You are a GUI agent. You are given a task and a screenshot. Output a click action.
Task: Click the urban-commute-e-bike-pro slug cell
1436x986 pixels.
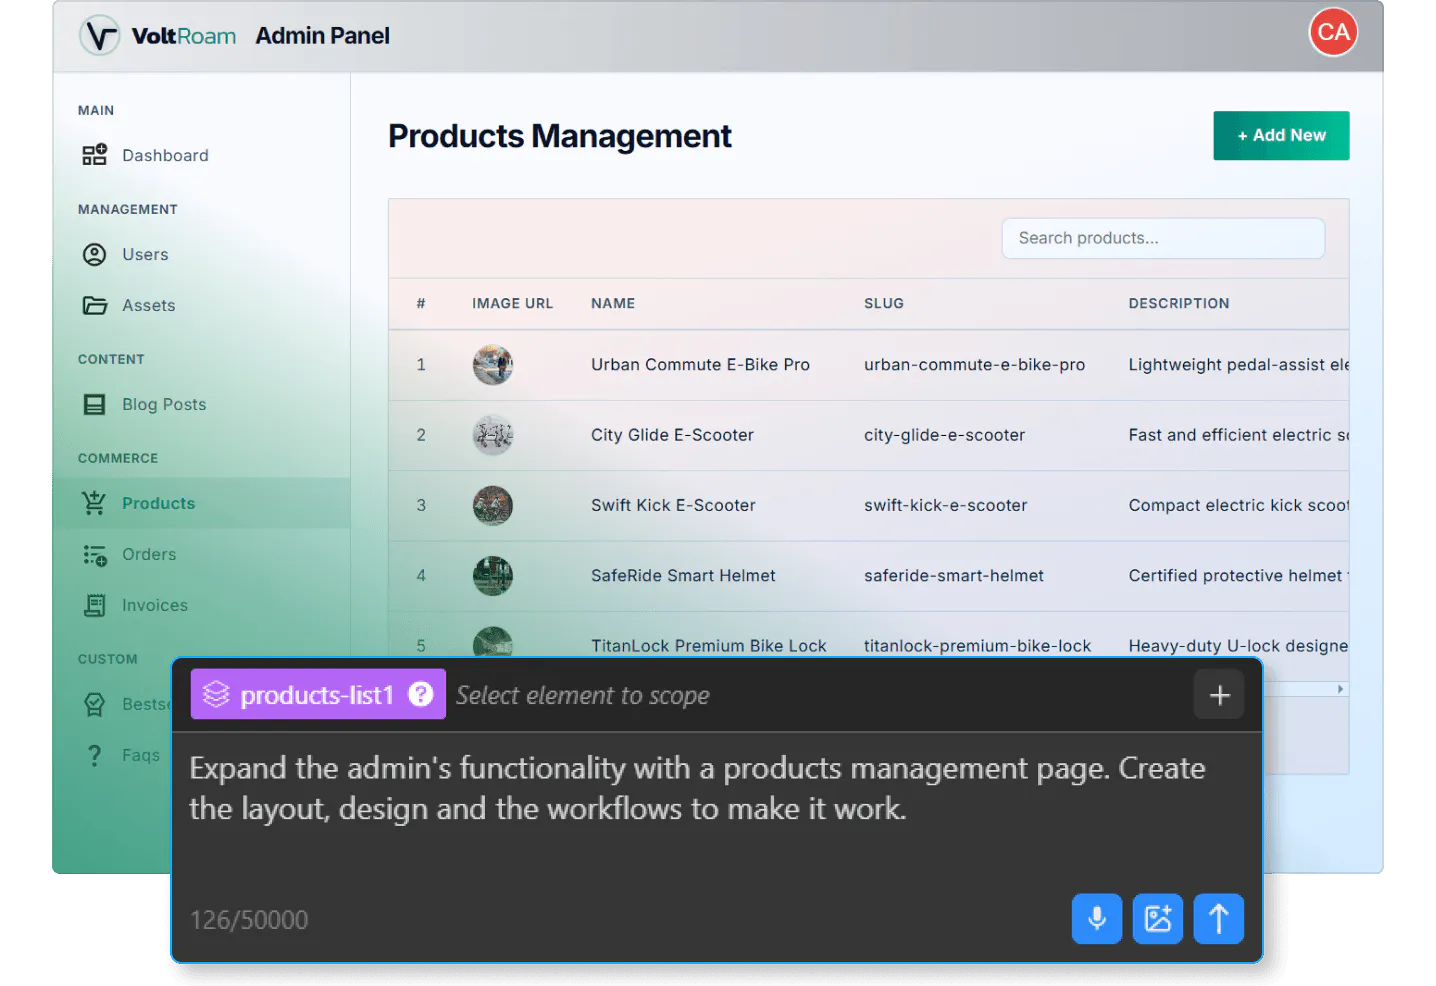pyautogui.click(x=974, y=365)
